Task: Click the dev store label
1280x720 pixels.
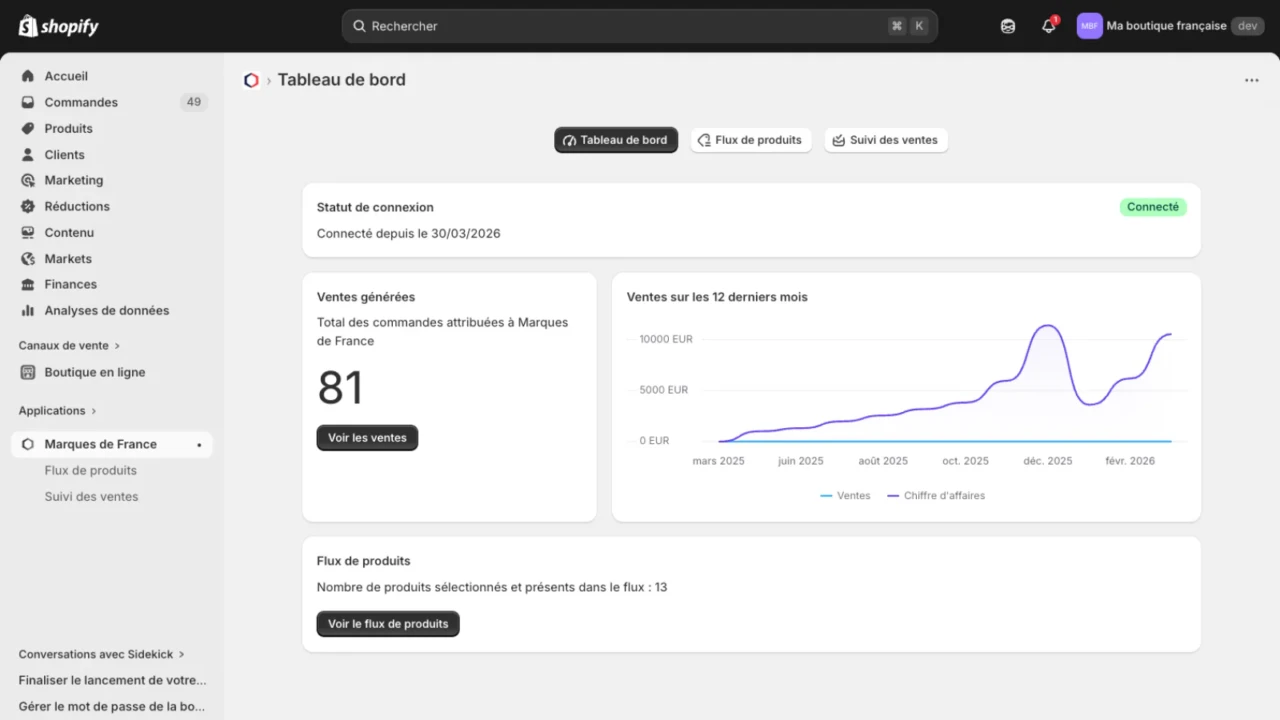Action: coord(1247,26)
